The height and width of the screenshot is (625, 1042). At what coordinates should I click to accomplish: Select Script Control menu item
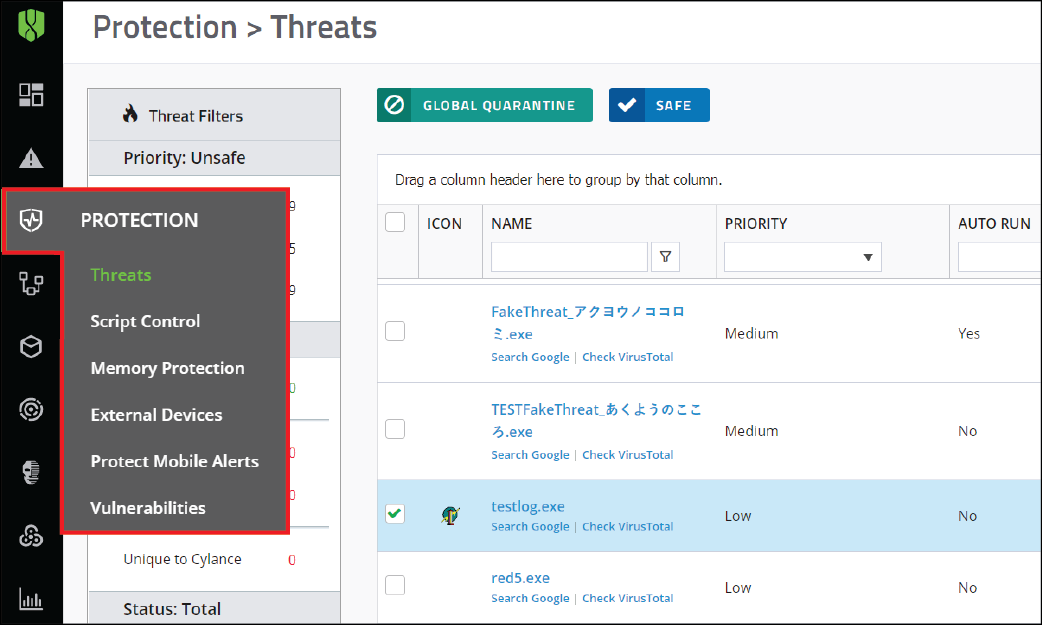[x=145, y=321]
